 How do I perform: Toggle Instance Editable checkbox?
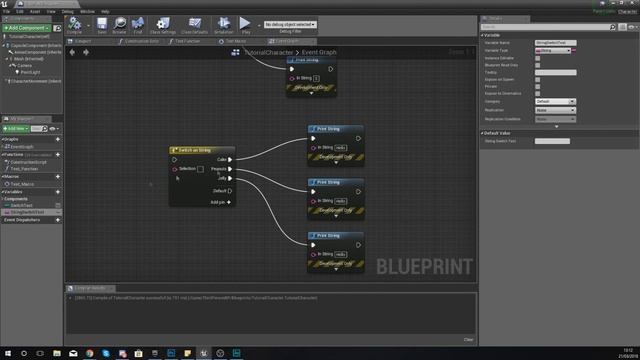pyautogui.click(x=538, y=58)
